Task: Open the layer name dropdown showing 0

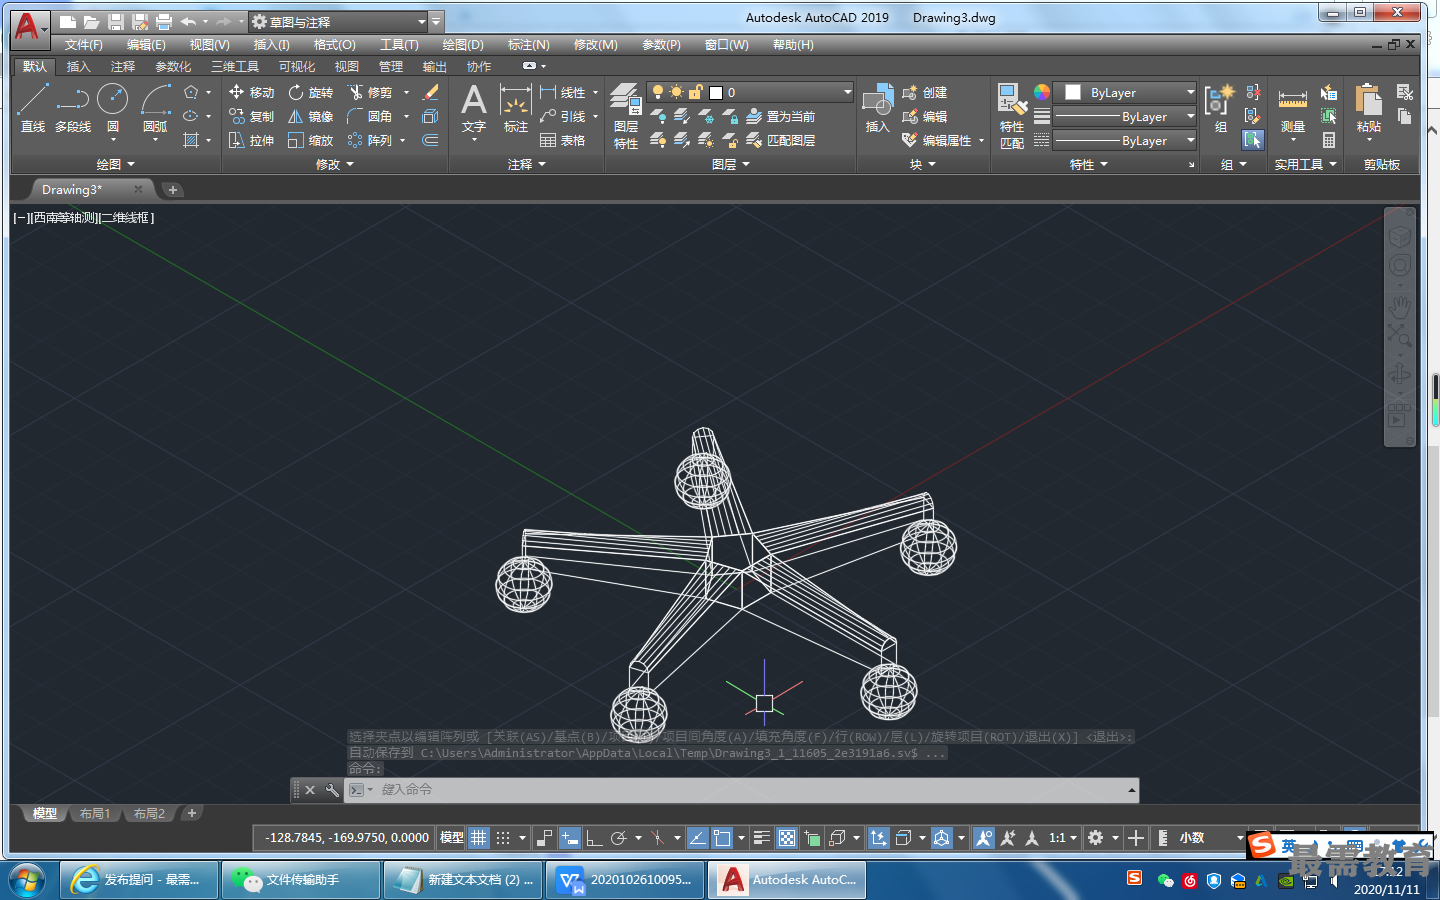Action: click(x=750, y=92)
